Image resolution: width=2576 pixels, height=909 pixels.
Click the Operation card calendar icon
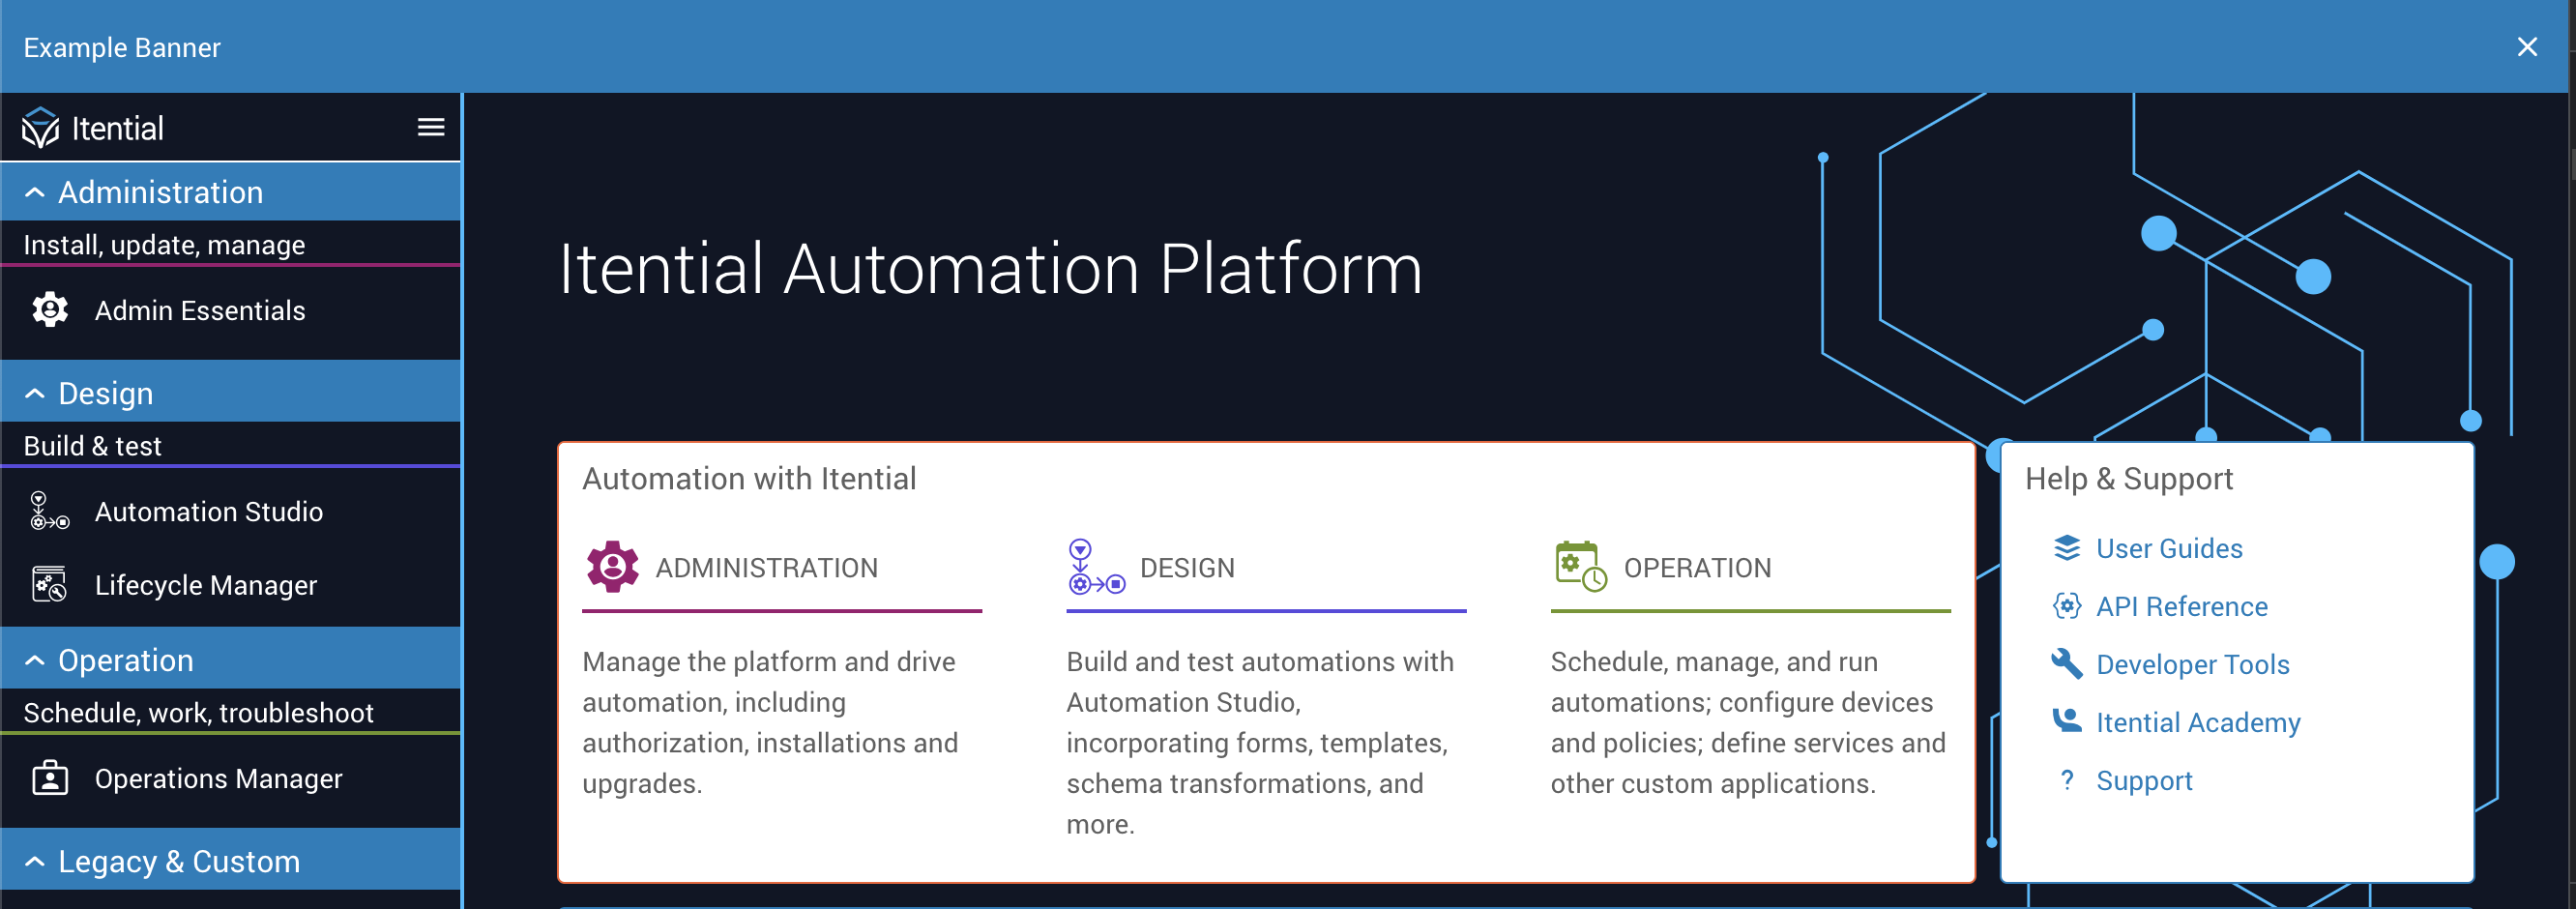(x=1580, y=567)
